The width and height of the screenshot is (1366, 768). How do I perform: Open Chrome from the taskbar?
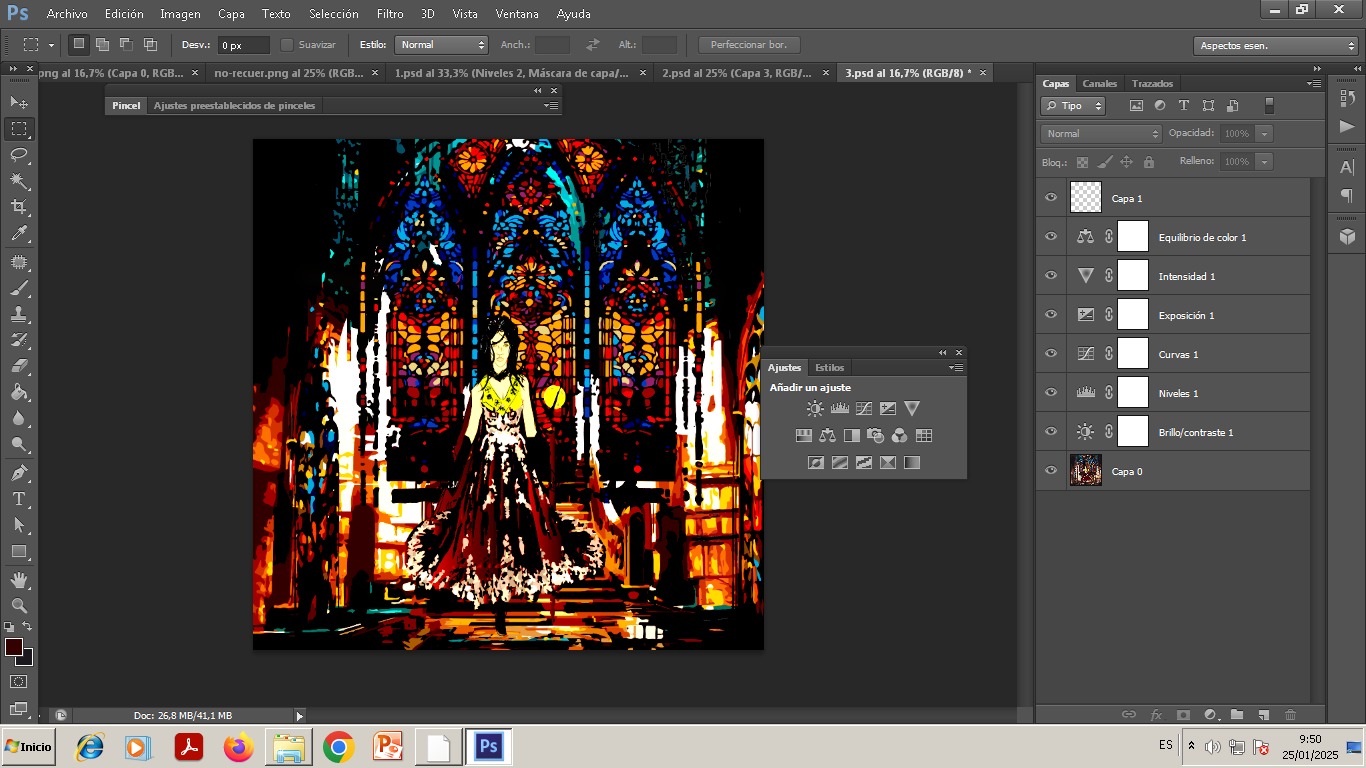tap(339, 747)
